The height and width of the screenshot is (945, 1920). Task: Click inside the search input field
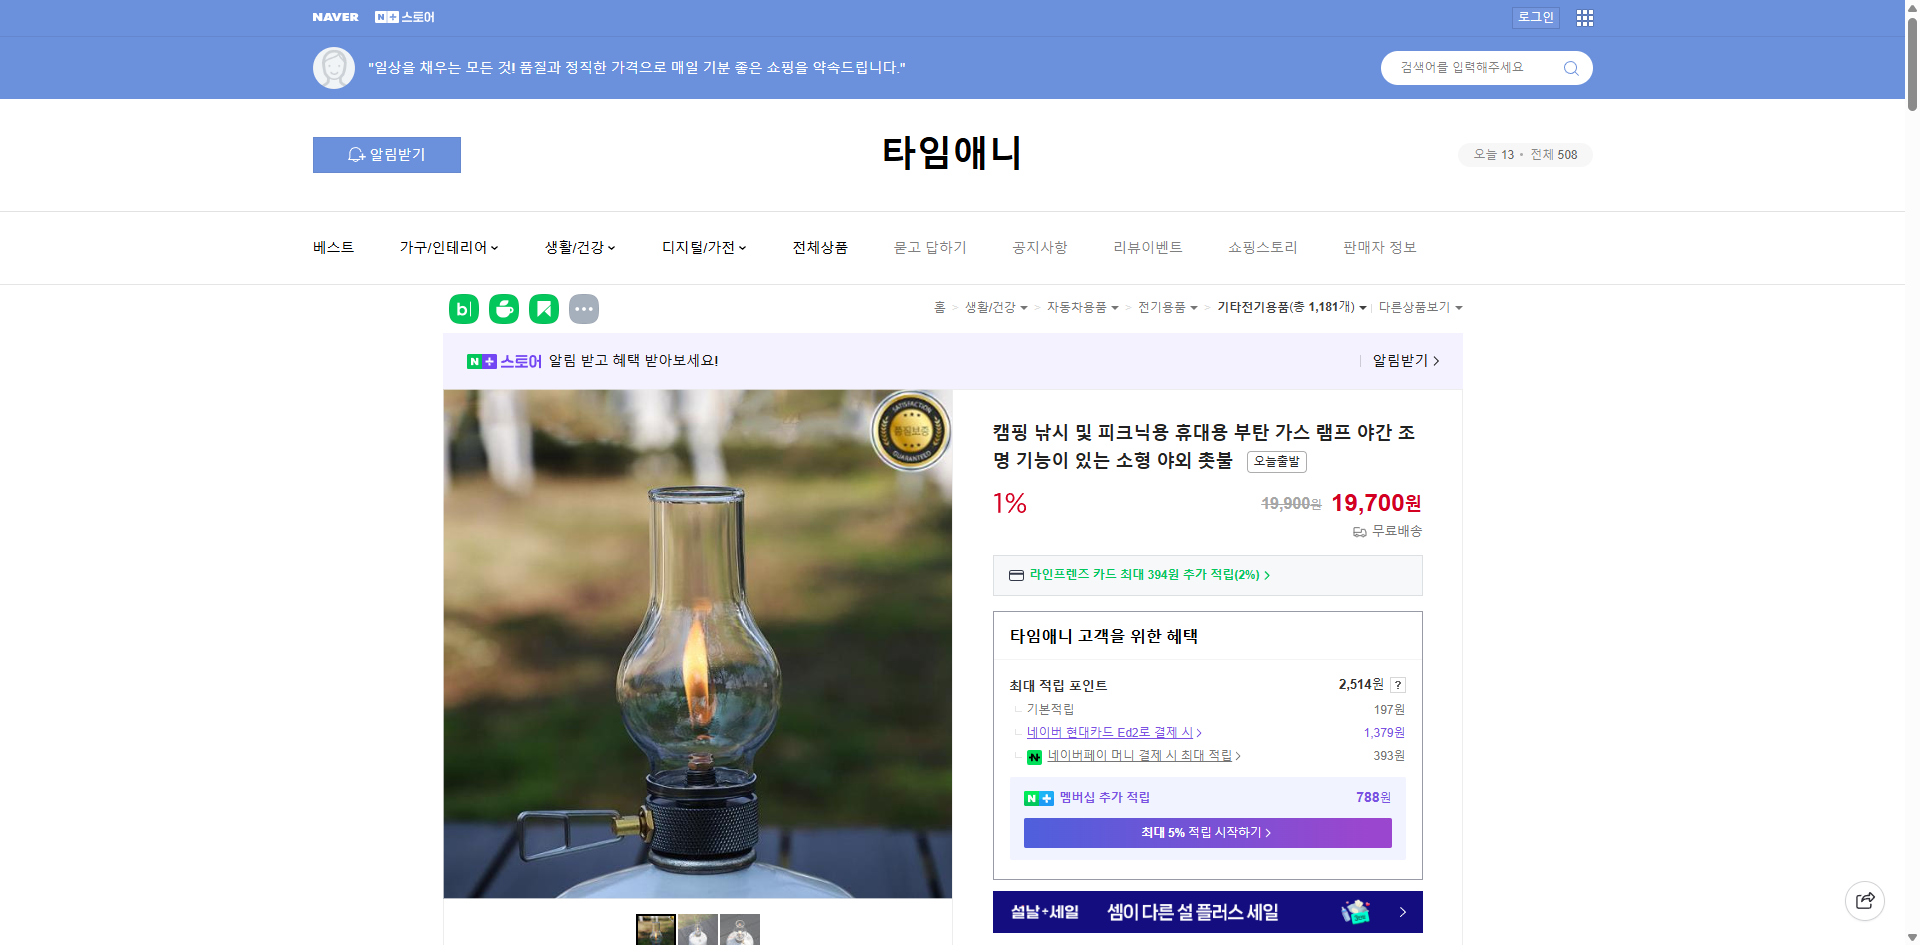pos(1470,67)
